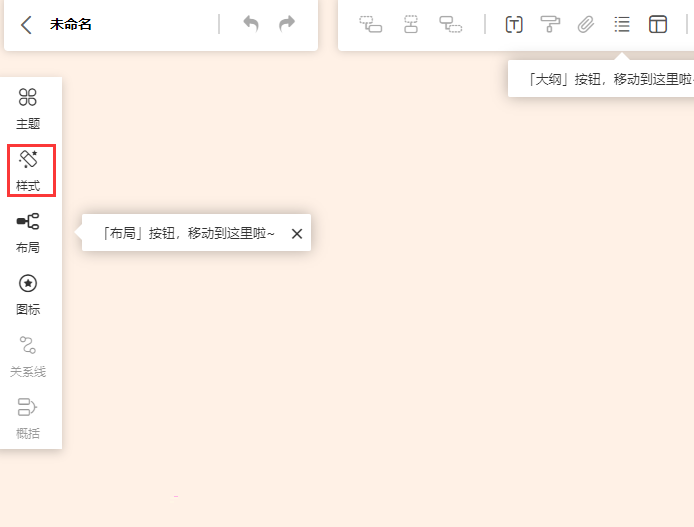Screen dimensions: 694x527
Task: Open the 样式 style panel
Action: pyautogui.click(x=28, y=171)
